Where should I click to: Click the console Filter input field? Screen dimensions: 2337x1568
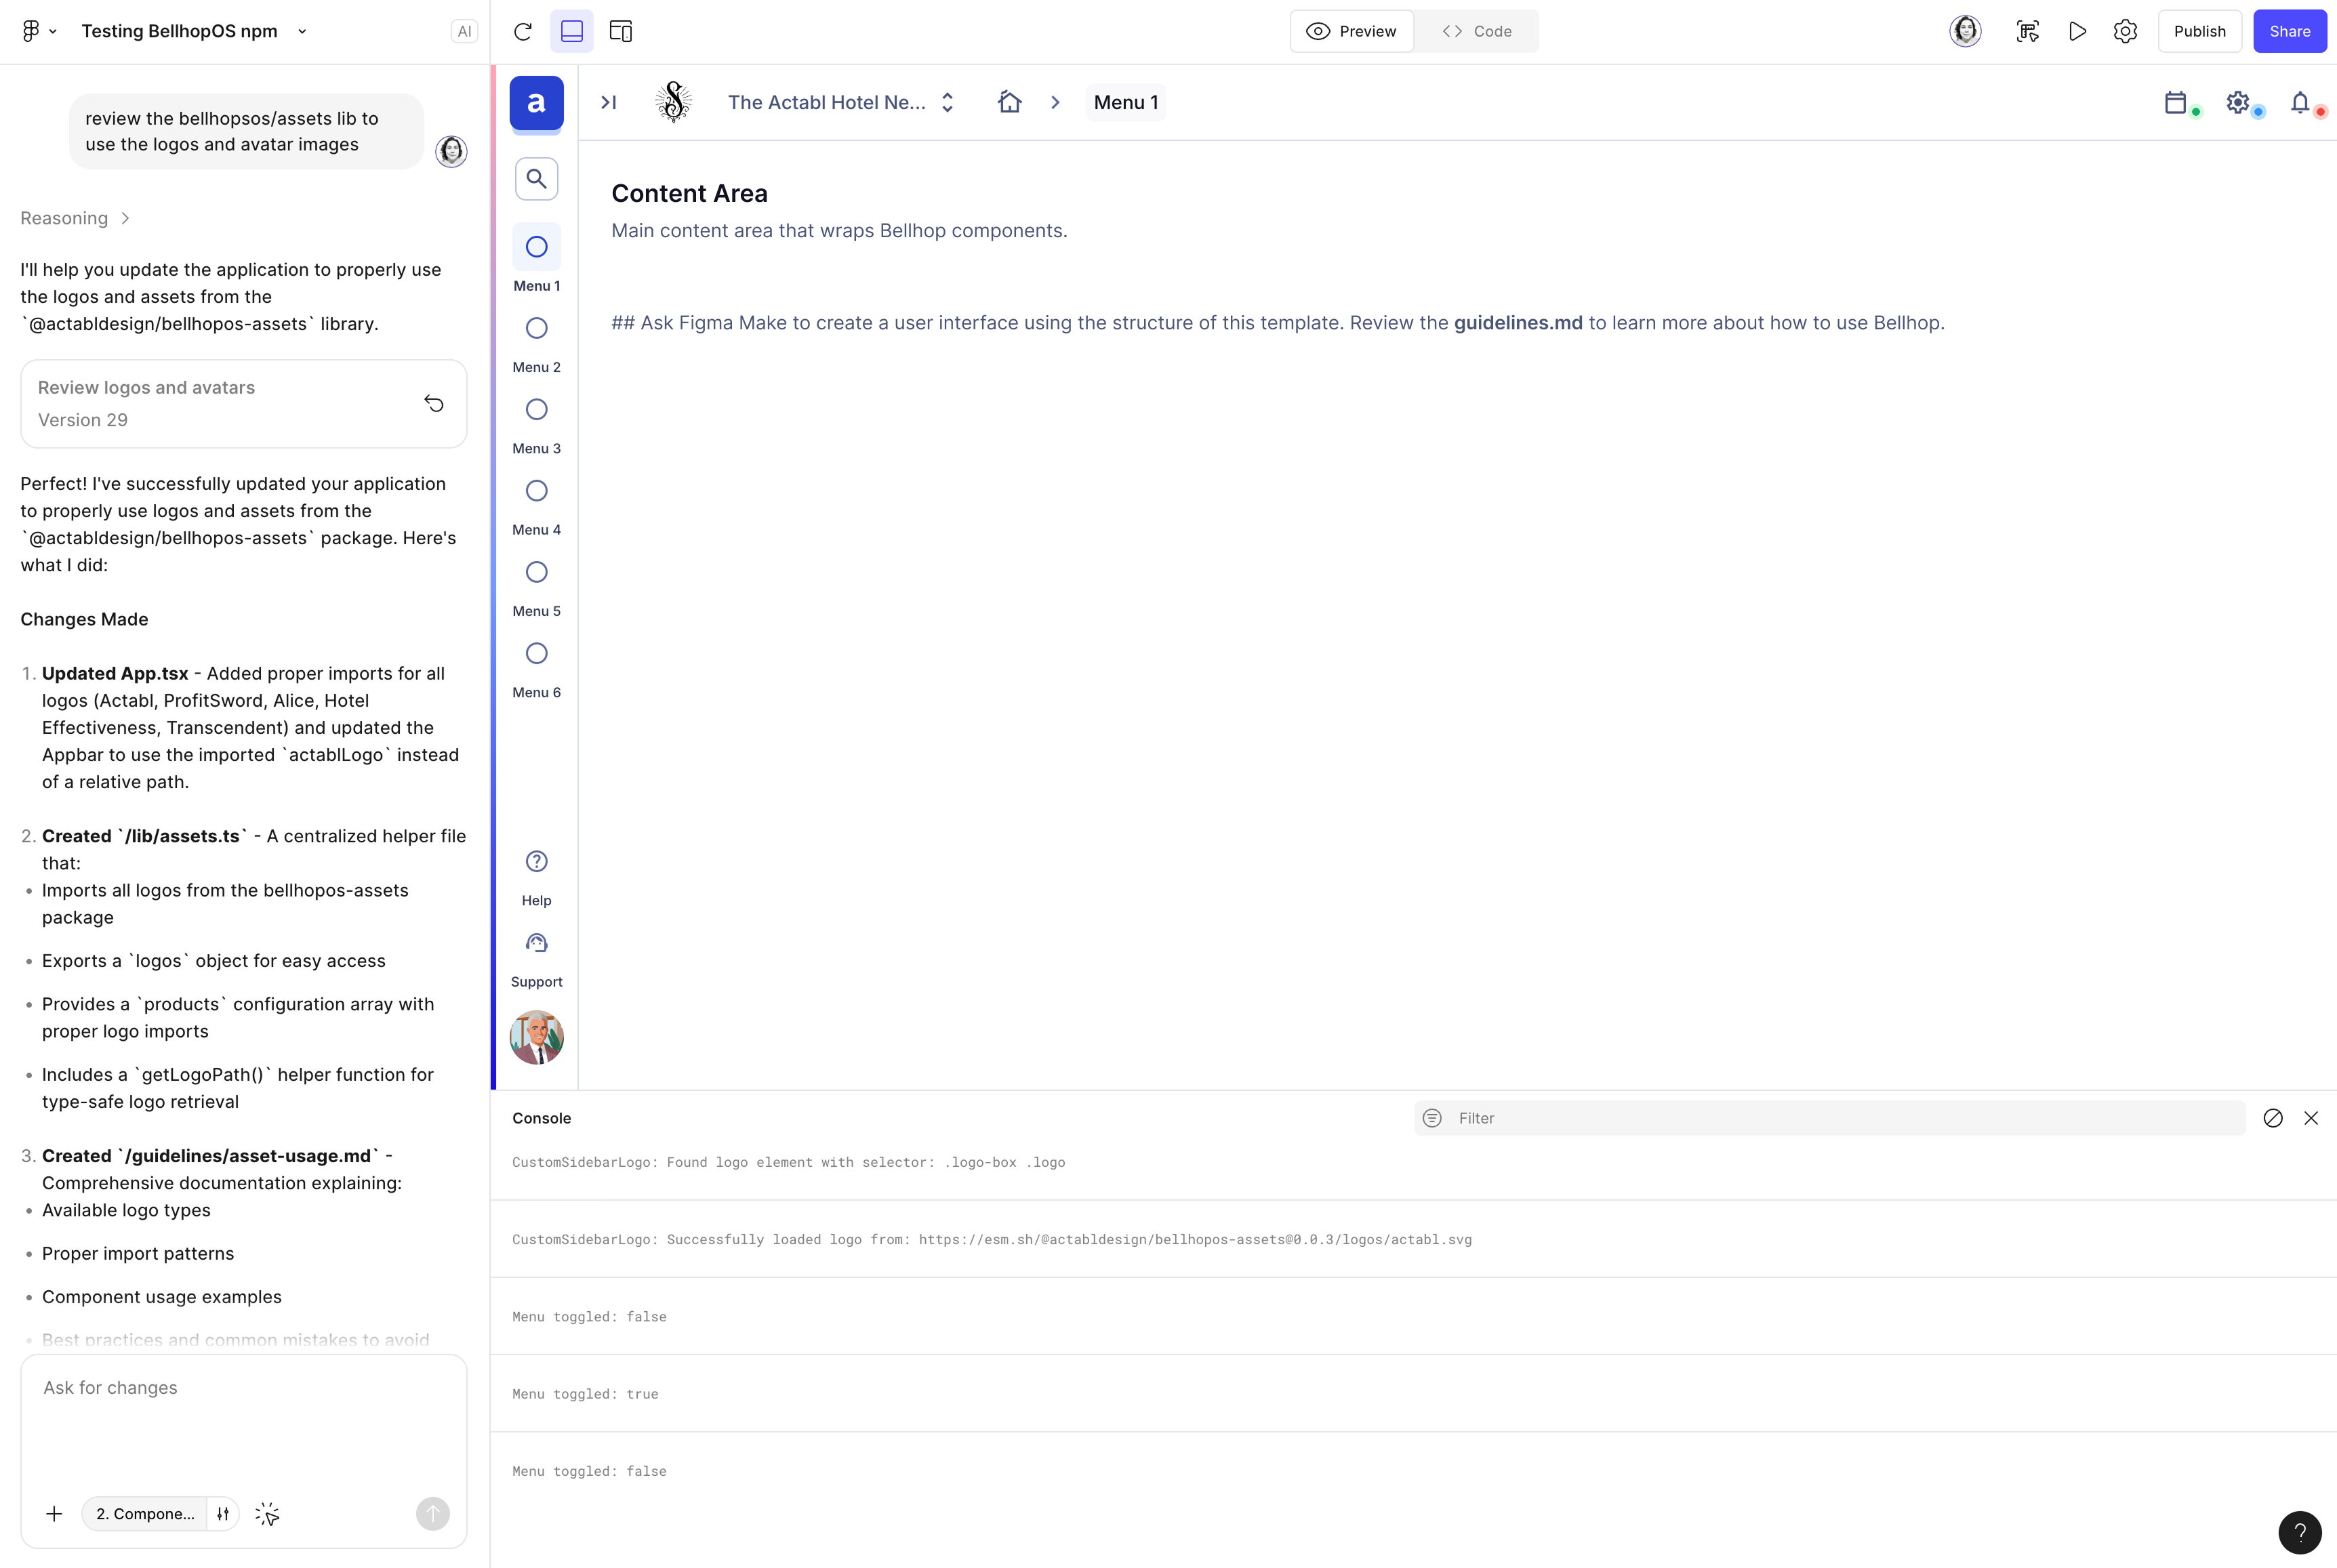point(1840,1118)
